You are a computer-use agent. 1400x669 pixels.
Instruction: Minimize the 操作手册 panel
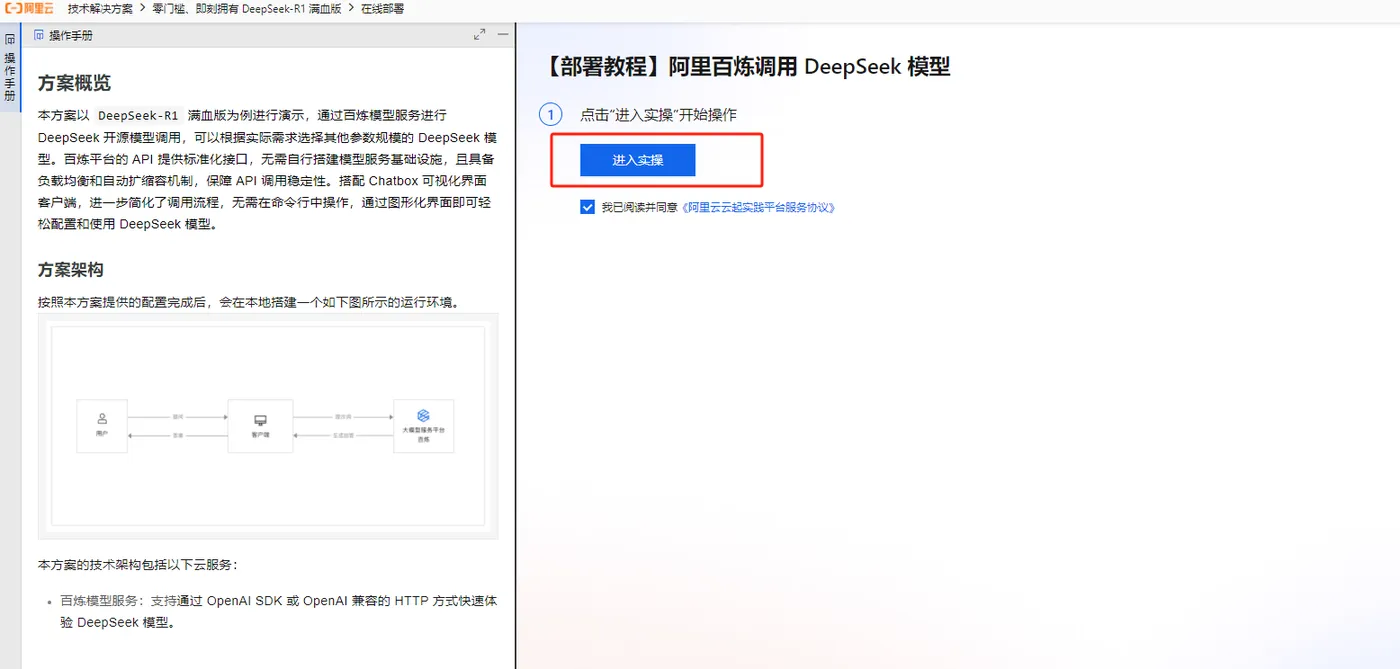(503, 35)
